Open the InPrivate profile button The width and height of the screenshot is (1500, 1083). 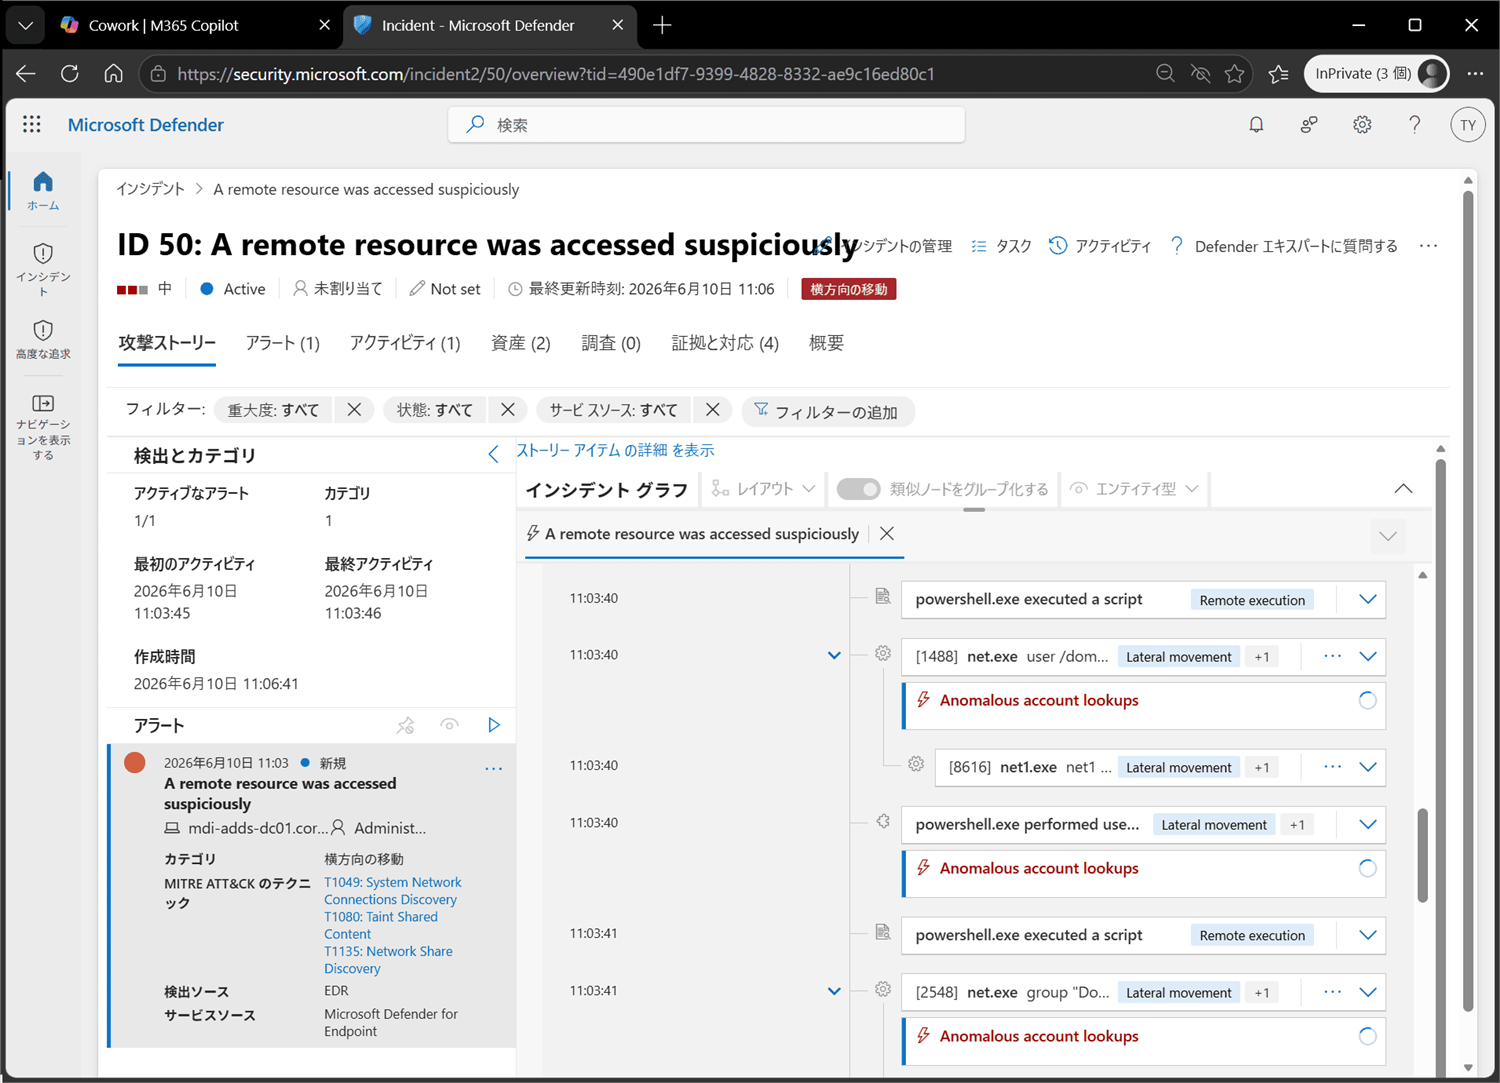point(1376,74)
